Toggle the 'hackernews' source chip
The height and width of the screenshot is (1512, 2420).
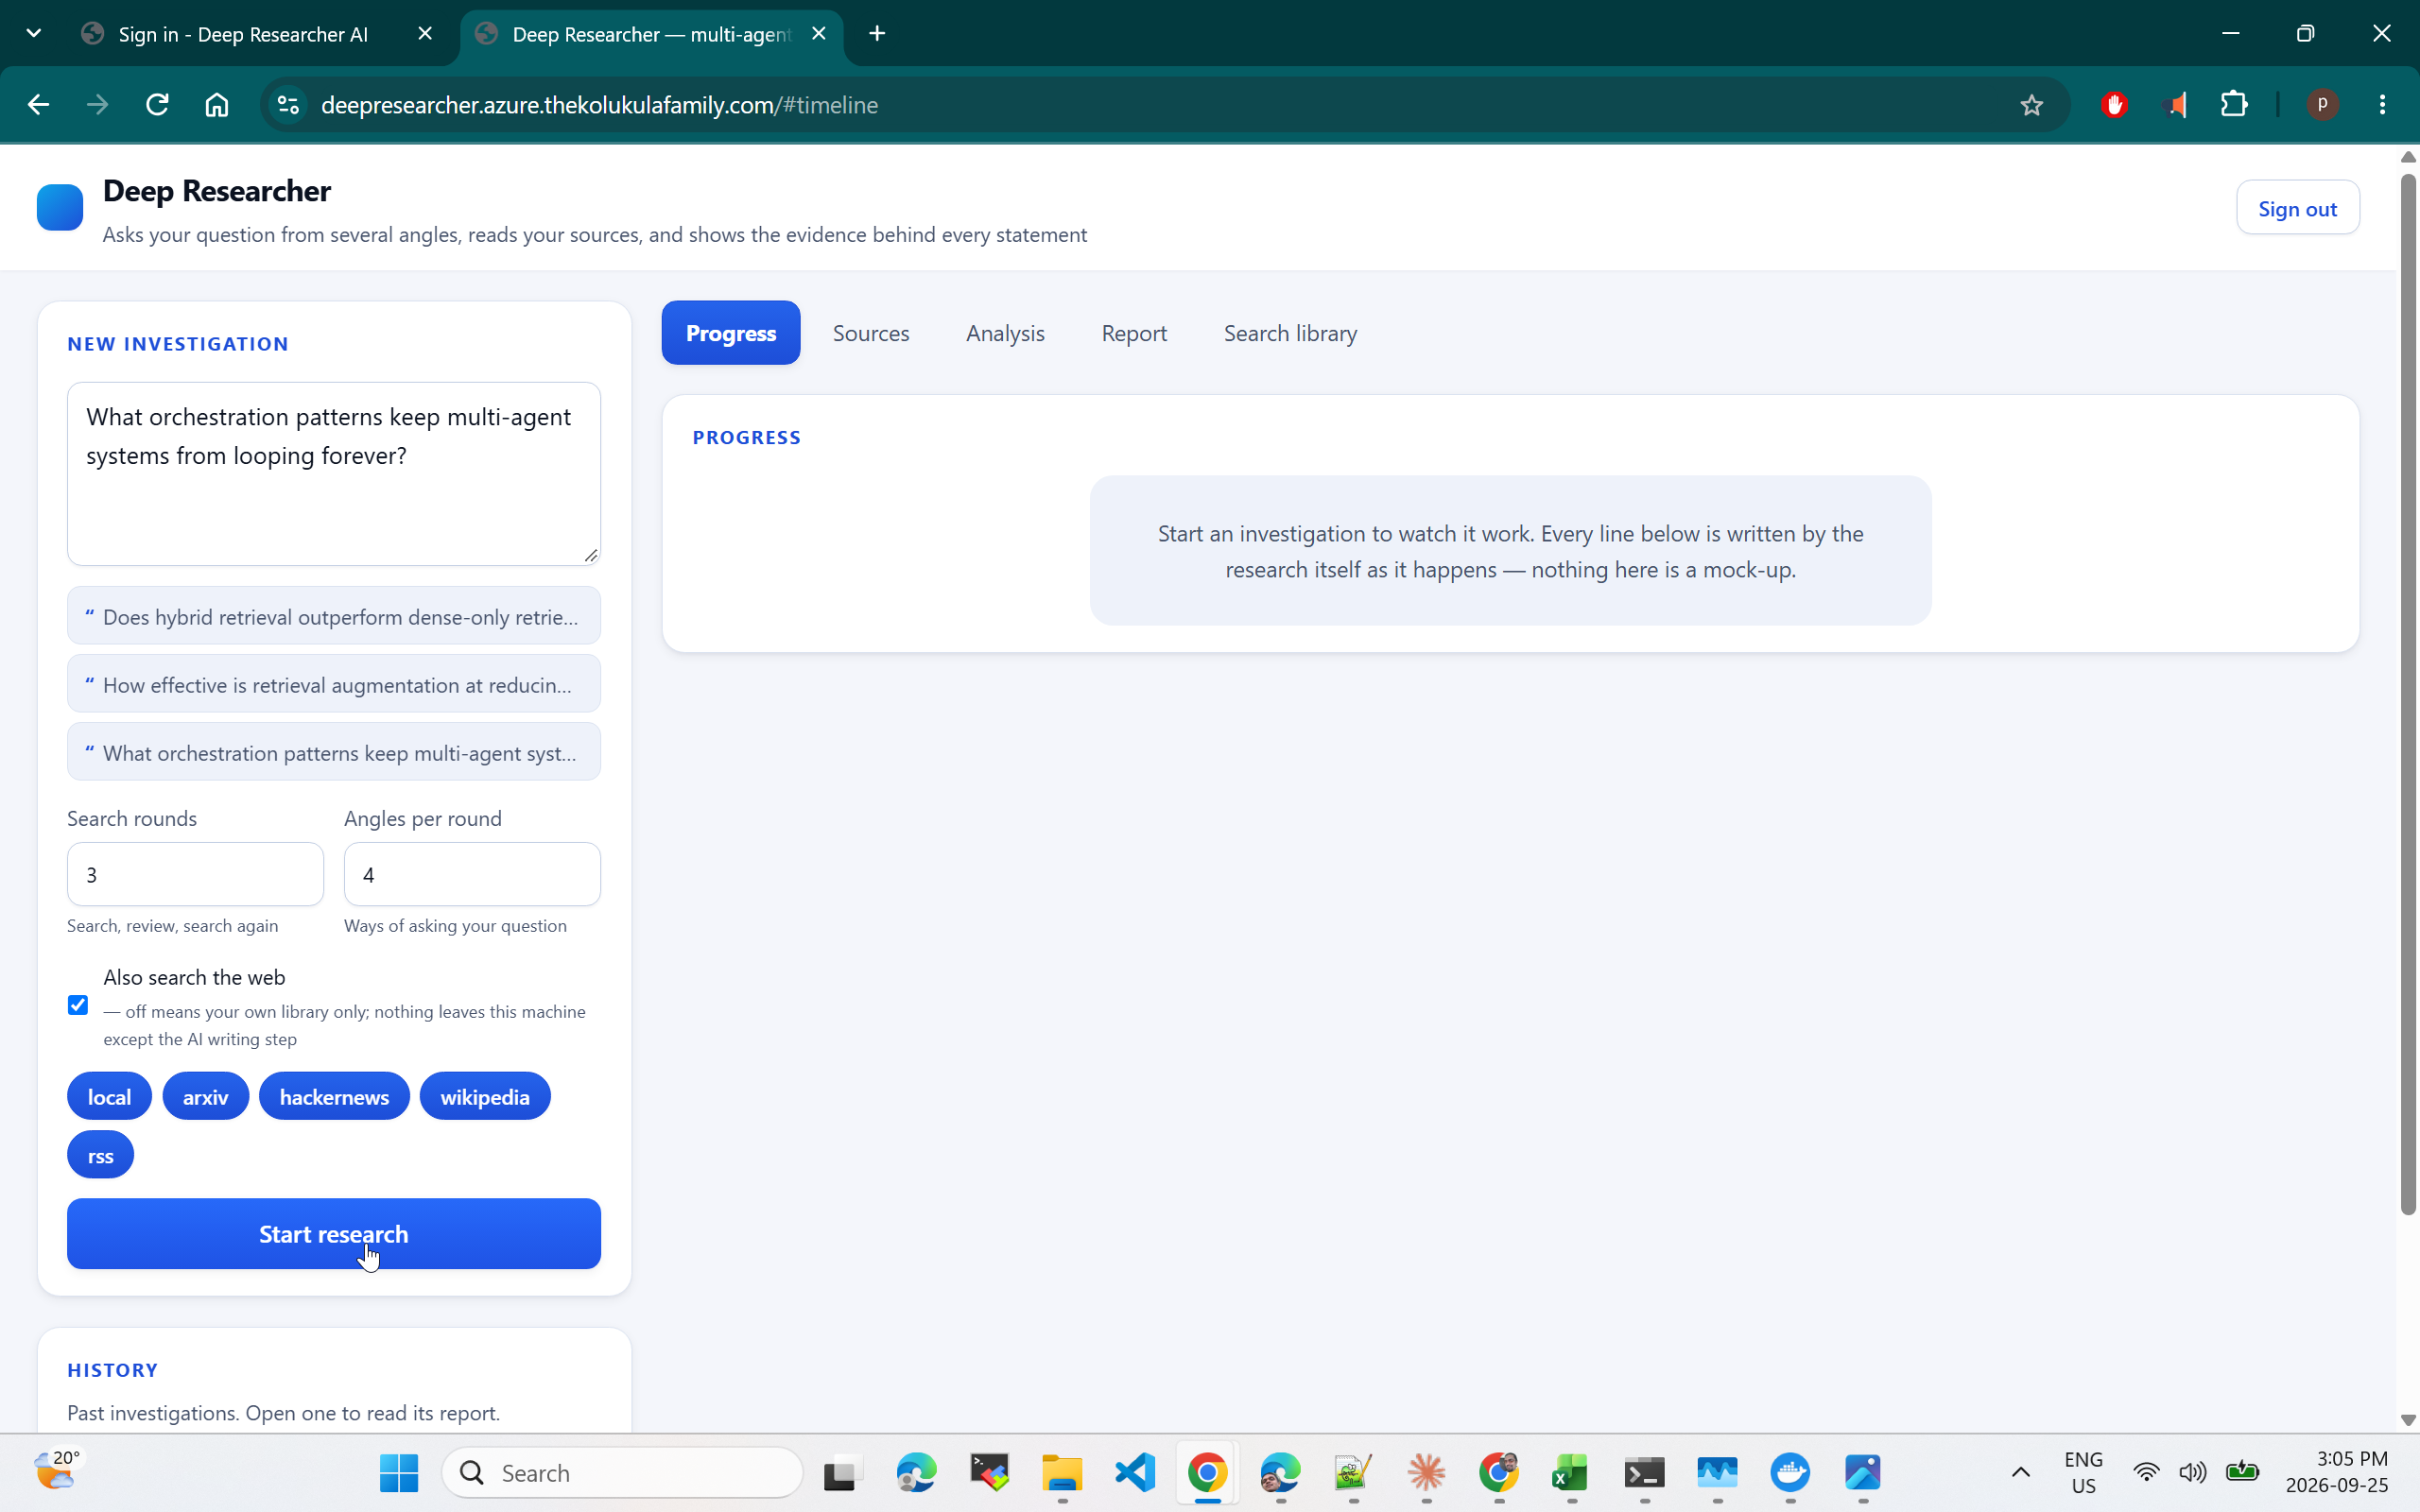(334, 1096)
